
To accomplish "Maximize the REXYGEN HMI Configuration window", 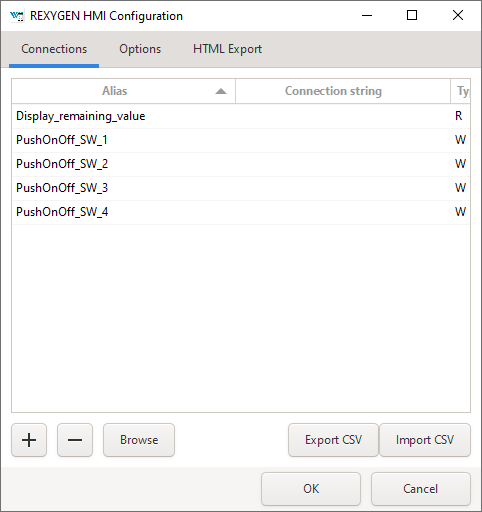I will [412, 15].
